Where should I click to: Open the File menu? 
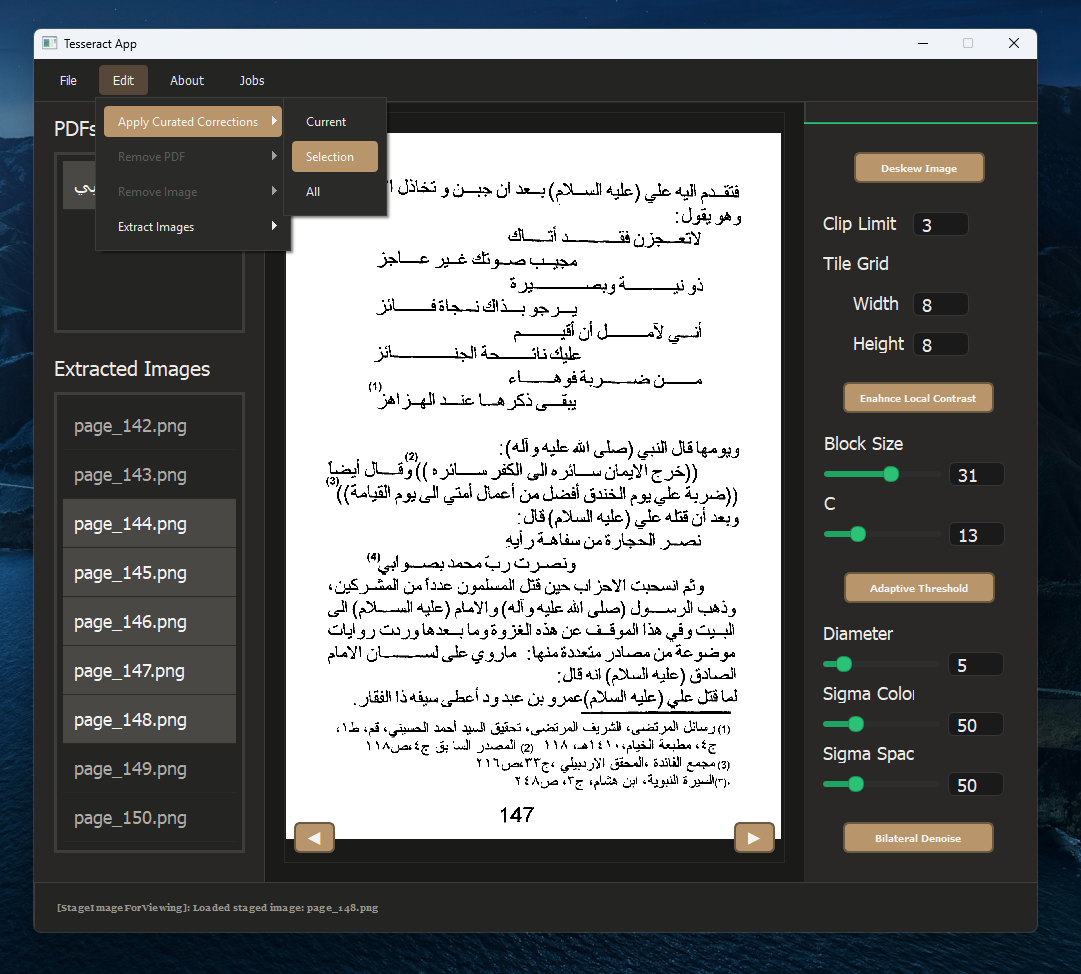tap(68, 81)
